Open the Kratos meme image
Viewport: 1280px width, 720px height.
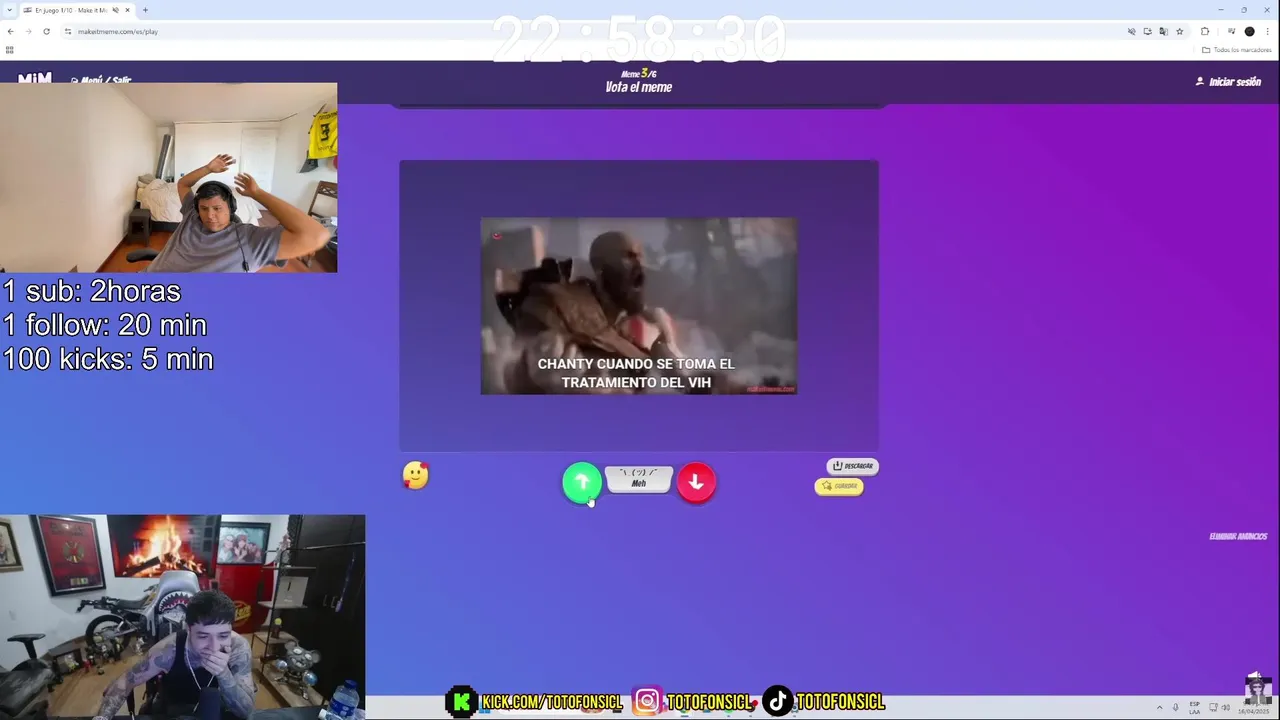click(639, 306)
